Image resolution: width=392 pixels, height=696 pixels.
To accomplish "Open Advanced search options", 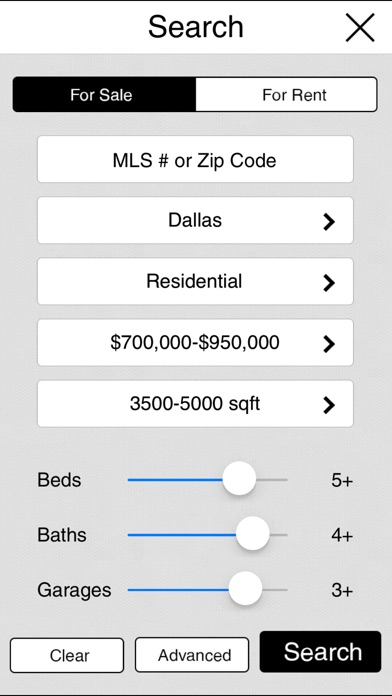I will (x=192, y=655).
